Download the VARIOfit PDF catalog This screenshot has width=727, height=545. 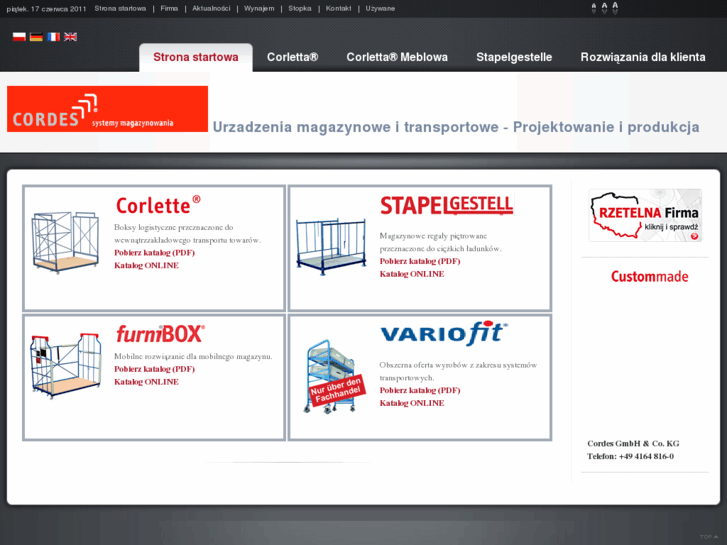click(x=420, y=391)
